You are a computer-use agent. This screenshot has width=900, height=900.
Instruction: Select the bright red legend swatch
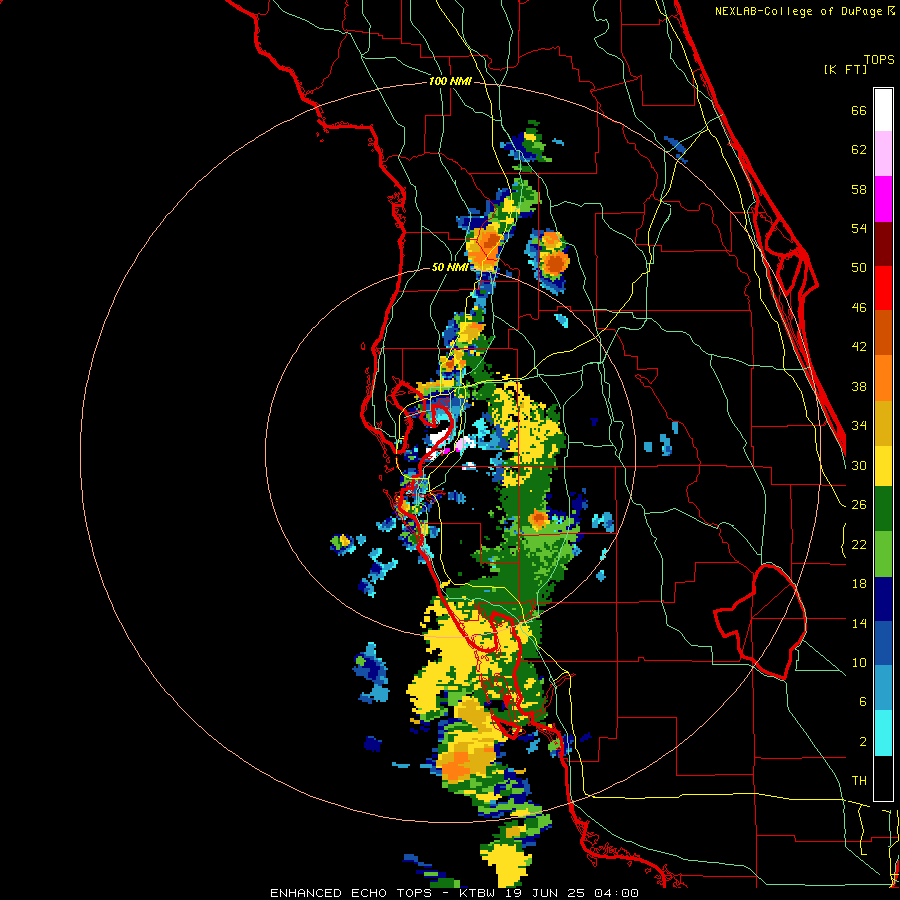(x=883, y=288)
